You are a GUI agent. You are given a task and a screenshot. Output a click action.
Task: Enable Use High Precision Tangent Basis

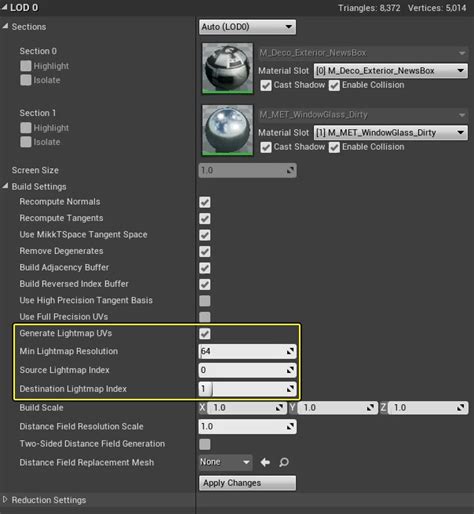[205, 301]
